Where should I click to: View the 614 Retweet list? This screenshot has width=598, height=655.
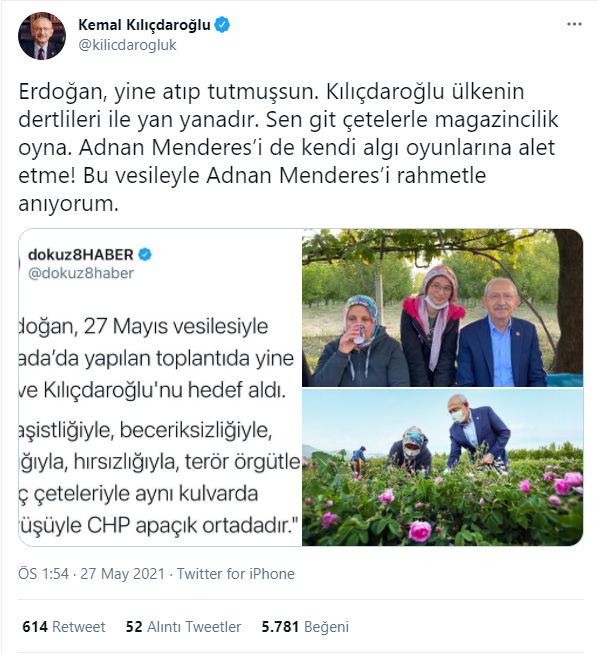point(63,627)
